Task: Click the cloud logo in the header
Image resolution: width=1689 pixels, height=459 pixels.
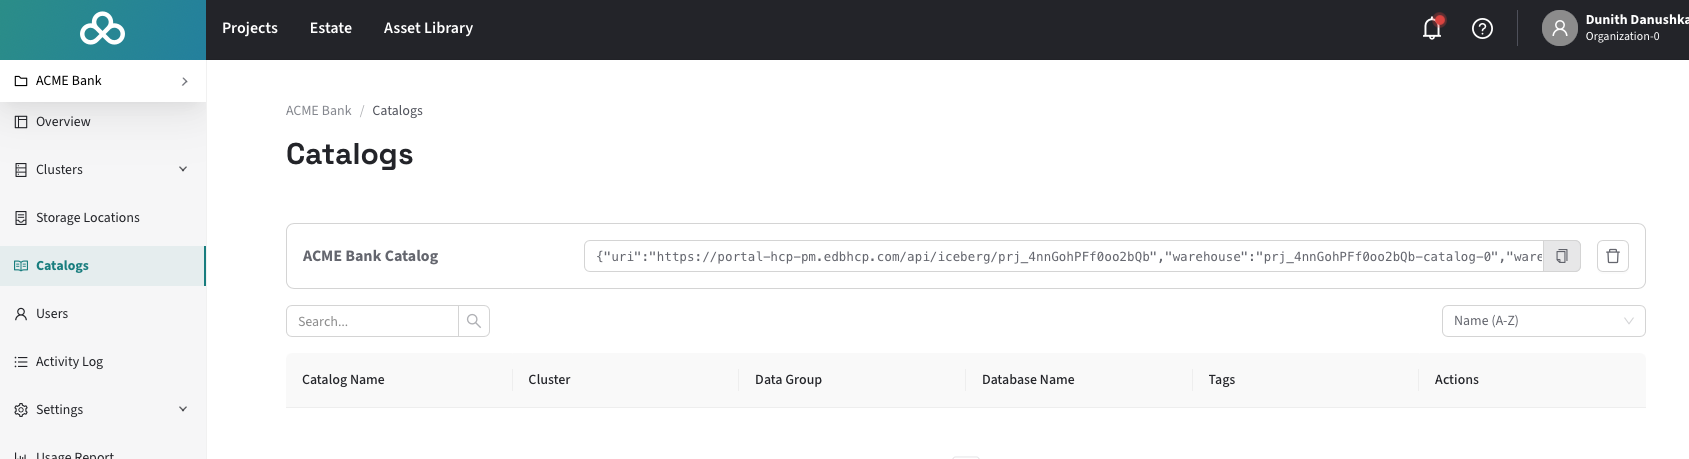Action: (103, 29)
